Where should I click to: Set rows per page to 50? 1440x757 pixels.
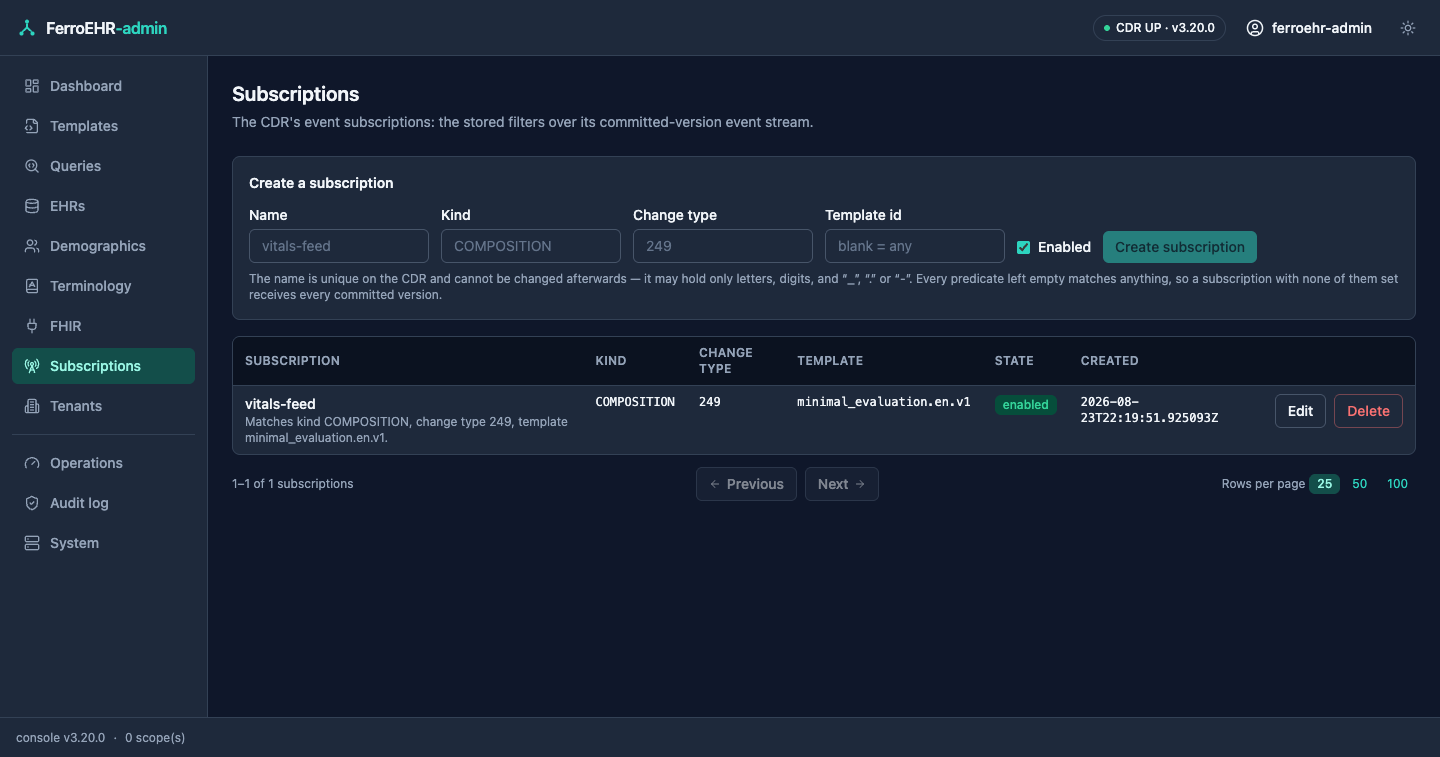(x=1360, y=484)
